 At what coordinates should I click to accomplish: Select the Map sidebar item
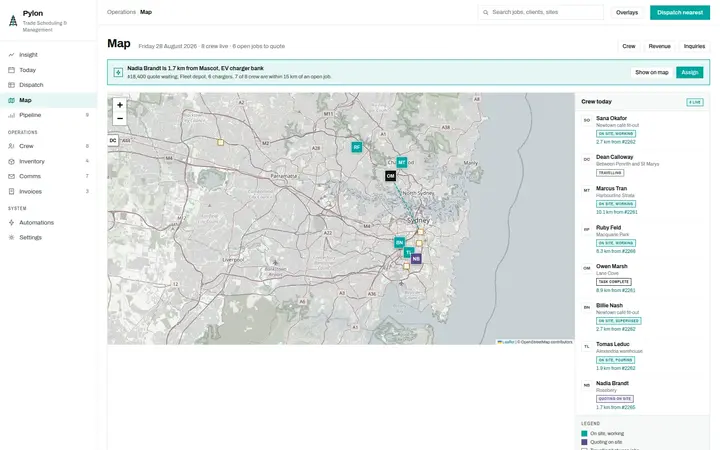pos(48,100)
